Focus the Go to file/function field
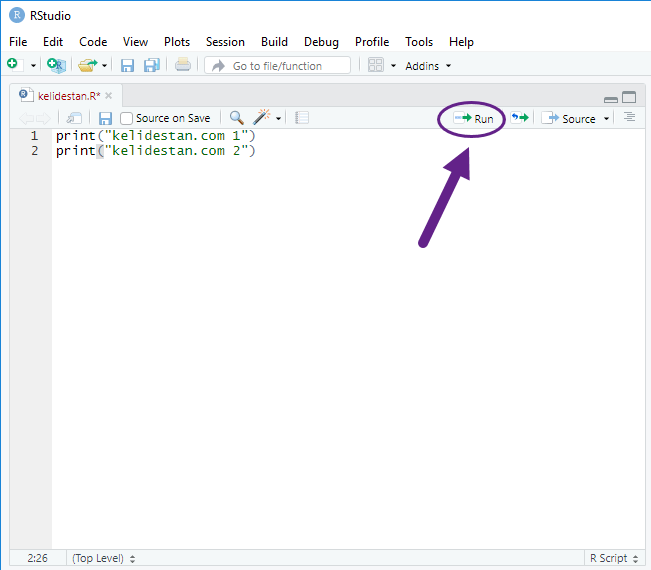 pos(277,66)
